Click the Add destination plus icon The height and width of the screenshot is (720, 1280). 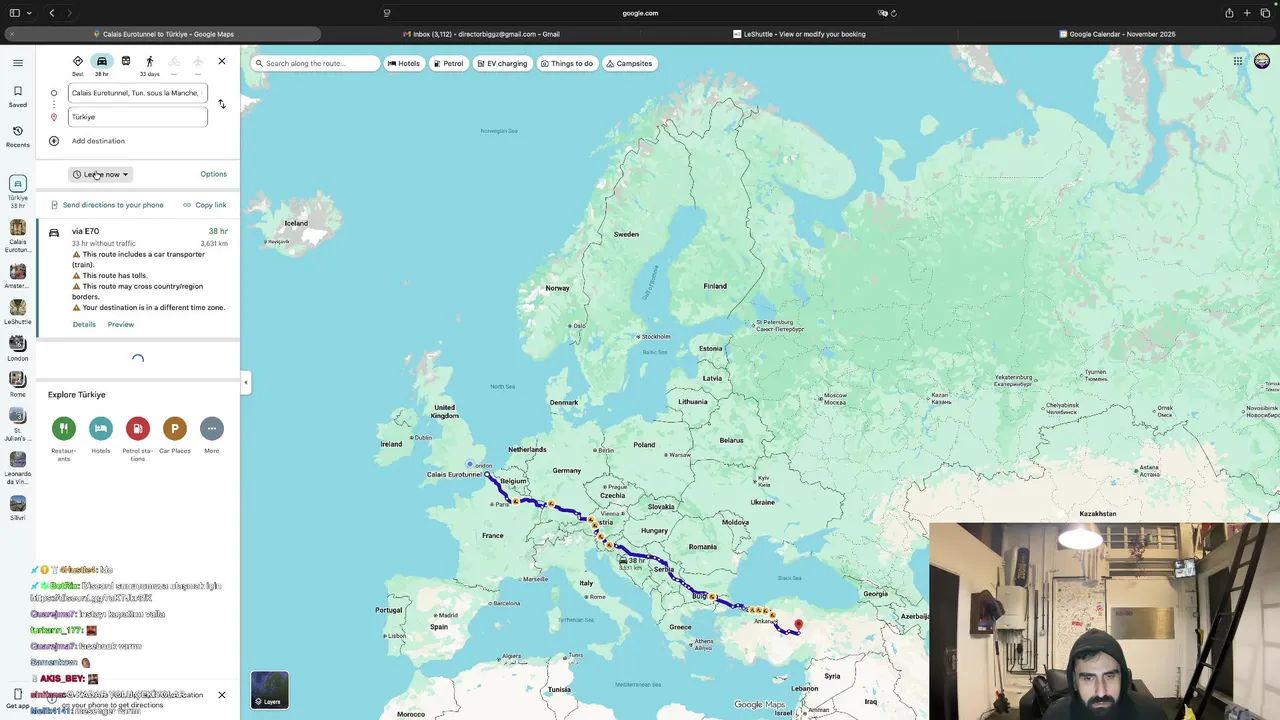coord(54,141)
